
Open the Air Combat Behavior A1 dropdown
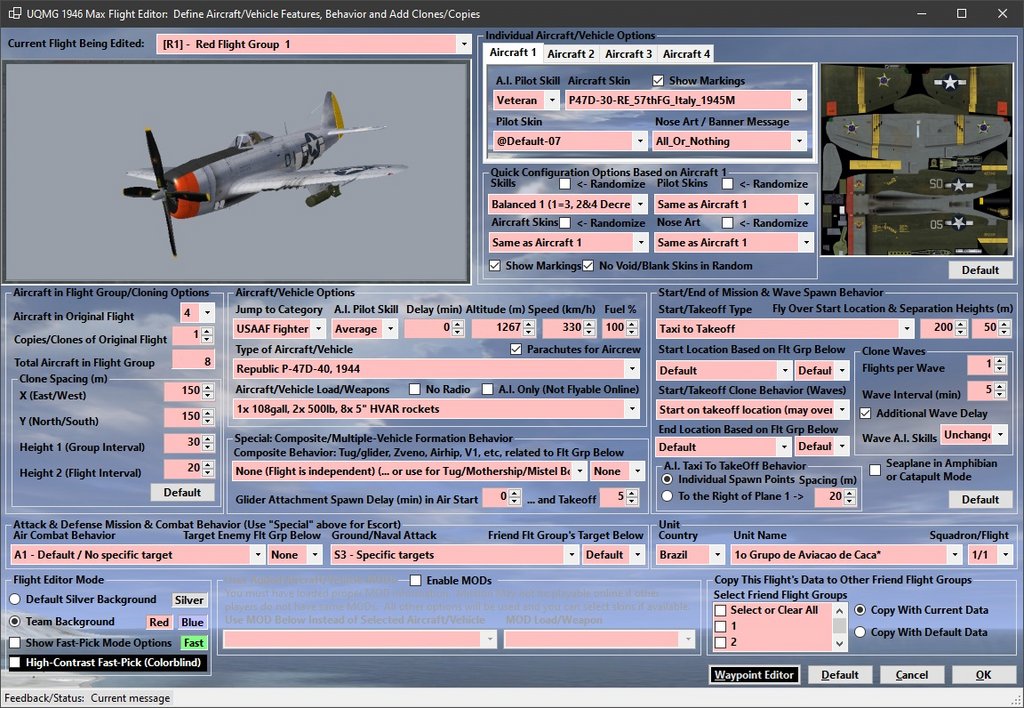tap(257, 555)
